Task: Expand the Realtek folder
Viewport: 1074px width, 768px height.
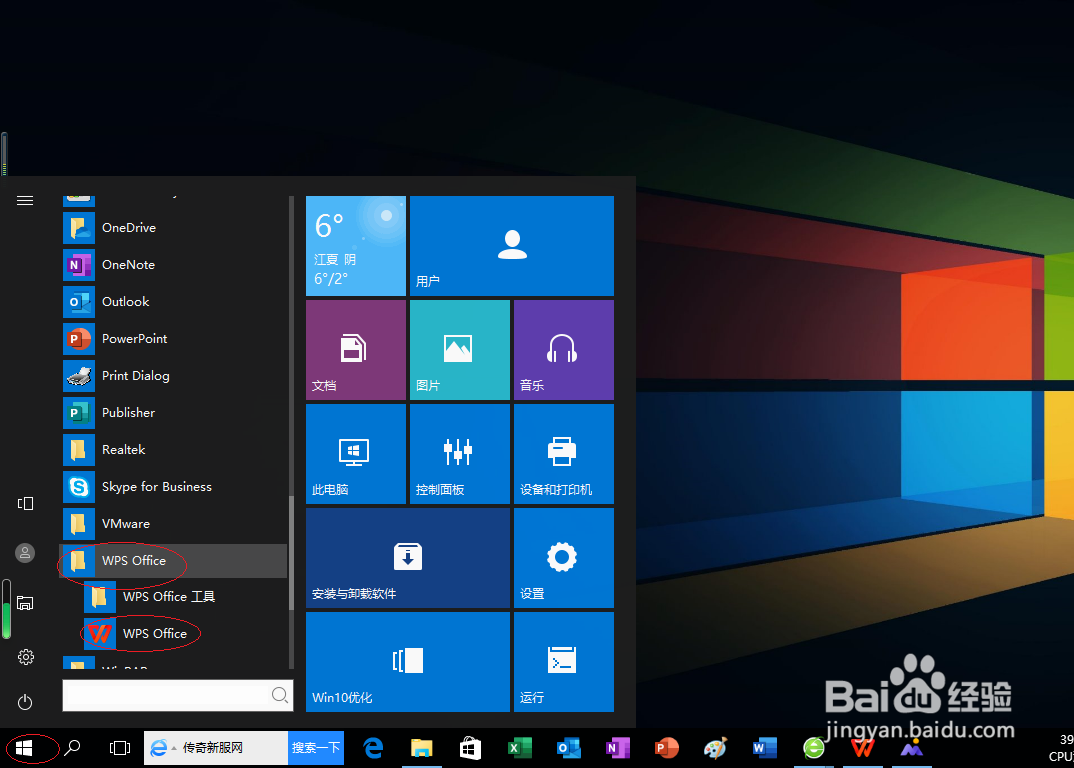Action: [174, 449]
